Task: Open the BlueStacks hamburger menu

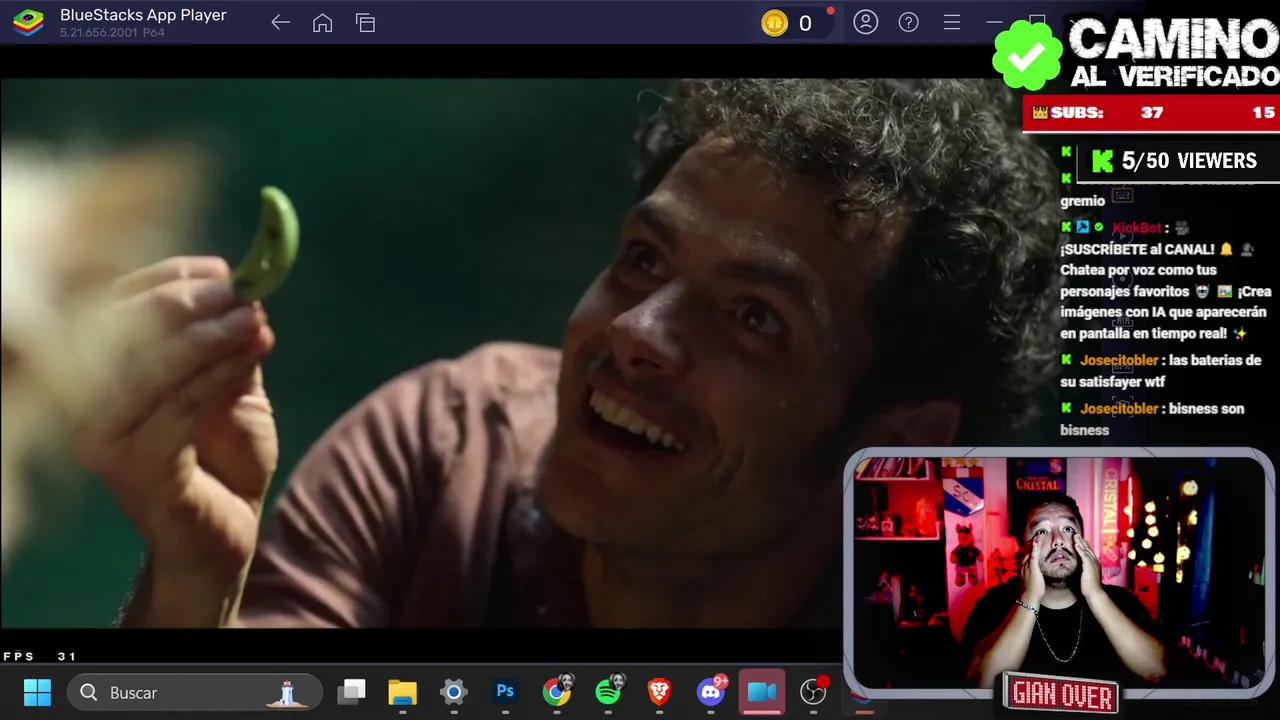Action: (952, 22)
